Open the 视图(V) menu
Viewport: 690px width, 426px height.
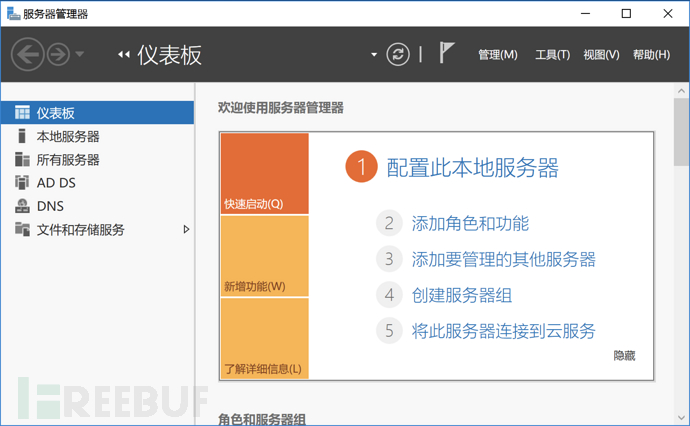(x=601, y=55)
